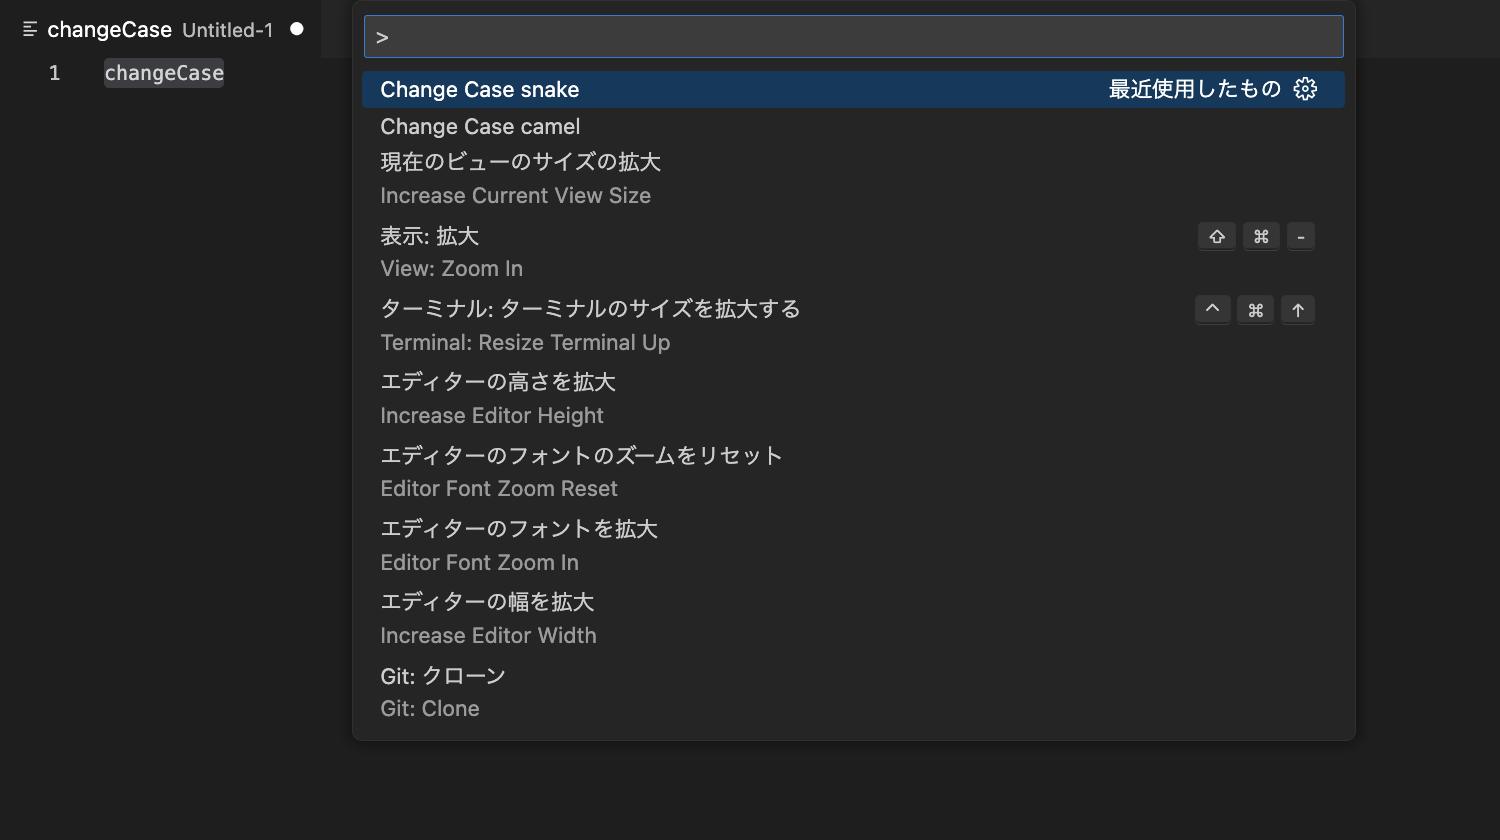The image size is (1500, 840).
Task: Click the shift key badge beside View: Zoom In
Action: click(x=1216, y=236)
